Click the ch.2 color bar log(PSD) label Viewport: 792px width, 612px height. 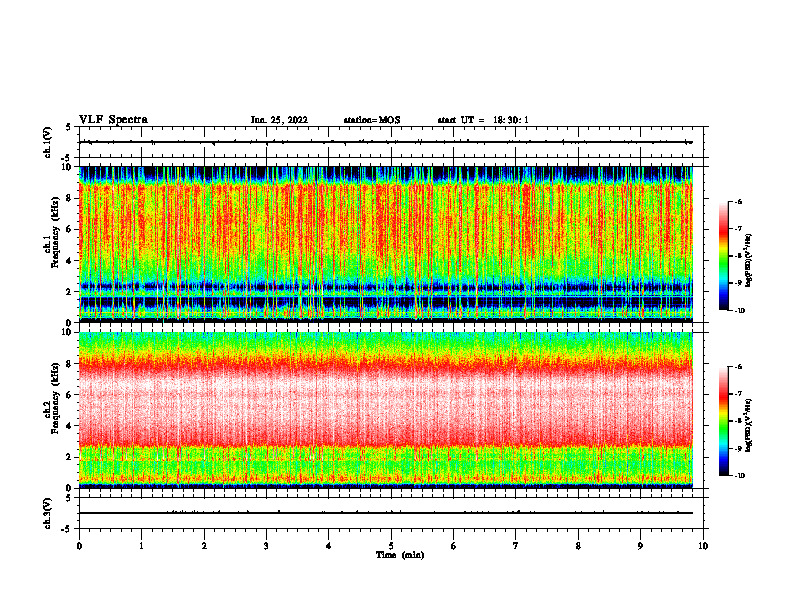(749, 426)
